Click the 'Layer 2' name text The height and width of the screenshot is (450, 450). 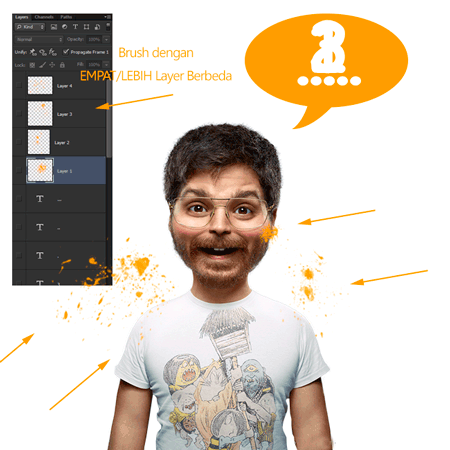(x=62, y=143)
